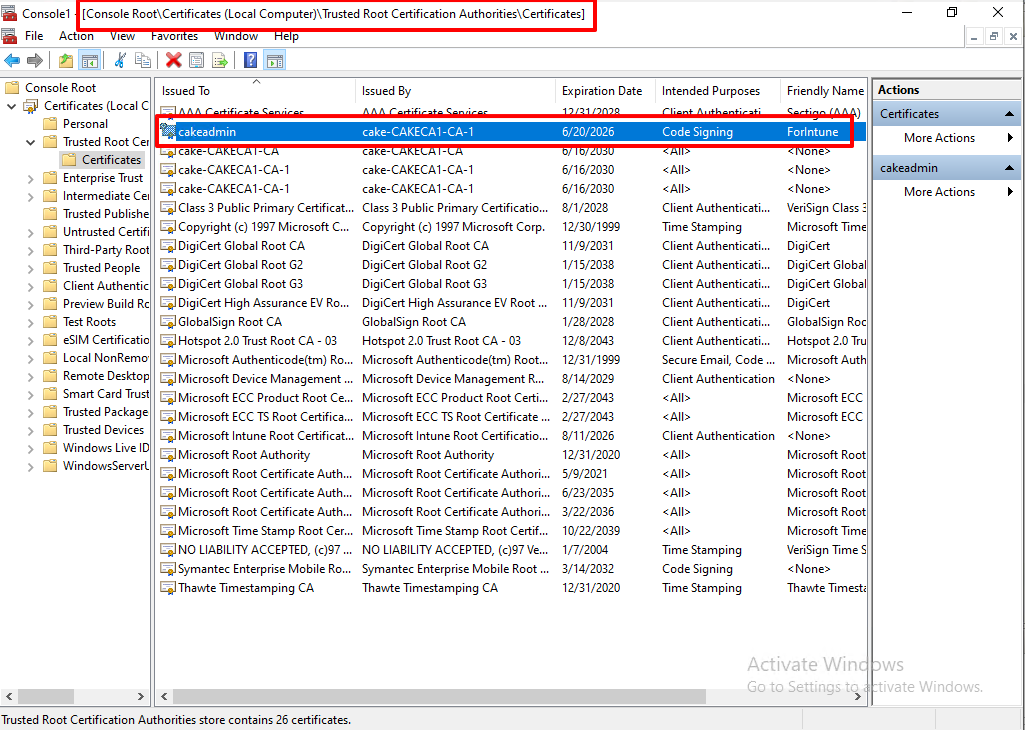
Task: Toggle the Show/Hide Action Pane button
Action: 275,61
